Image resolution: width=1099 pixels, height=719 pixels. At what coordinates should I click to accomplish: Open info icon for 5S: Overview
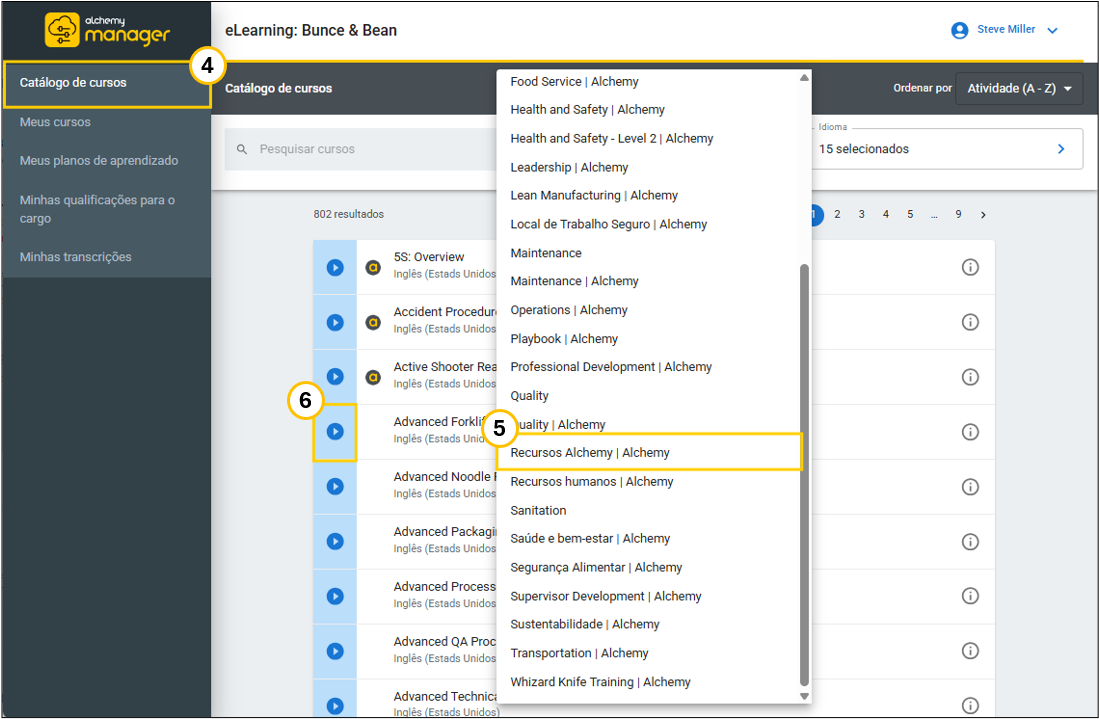tap(969, 268)
